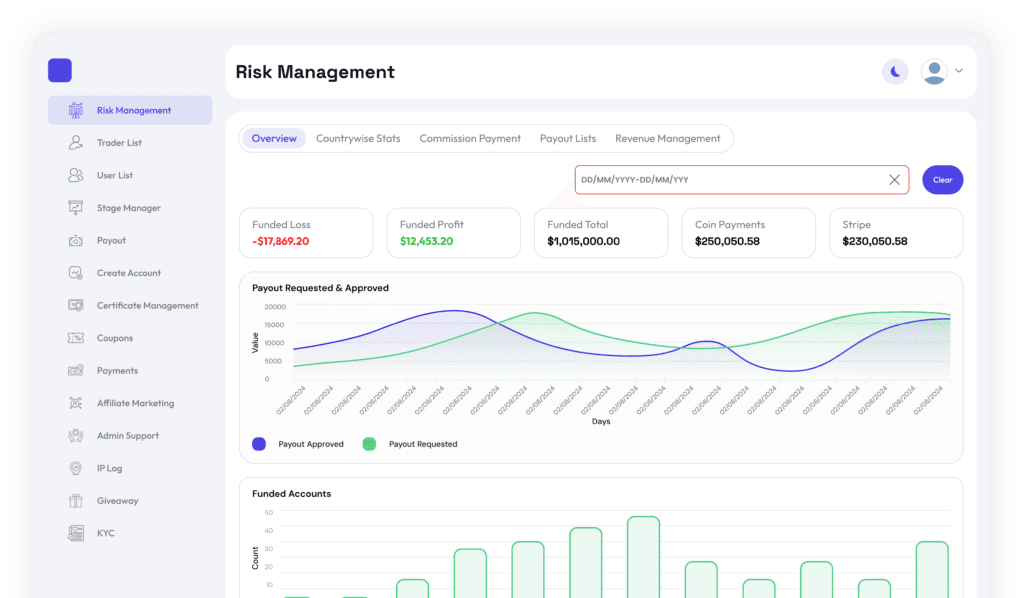
Task: Toggle Payout Approved legend swatch
Action: pyautogui.click(x=259, y=444)
